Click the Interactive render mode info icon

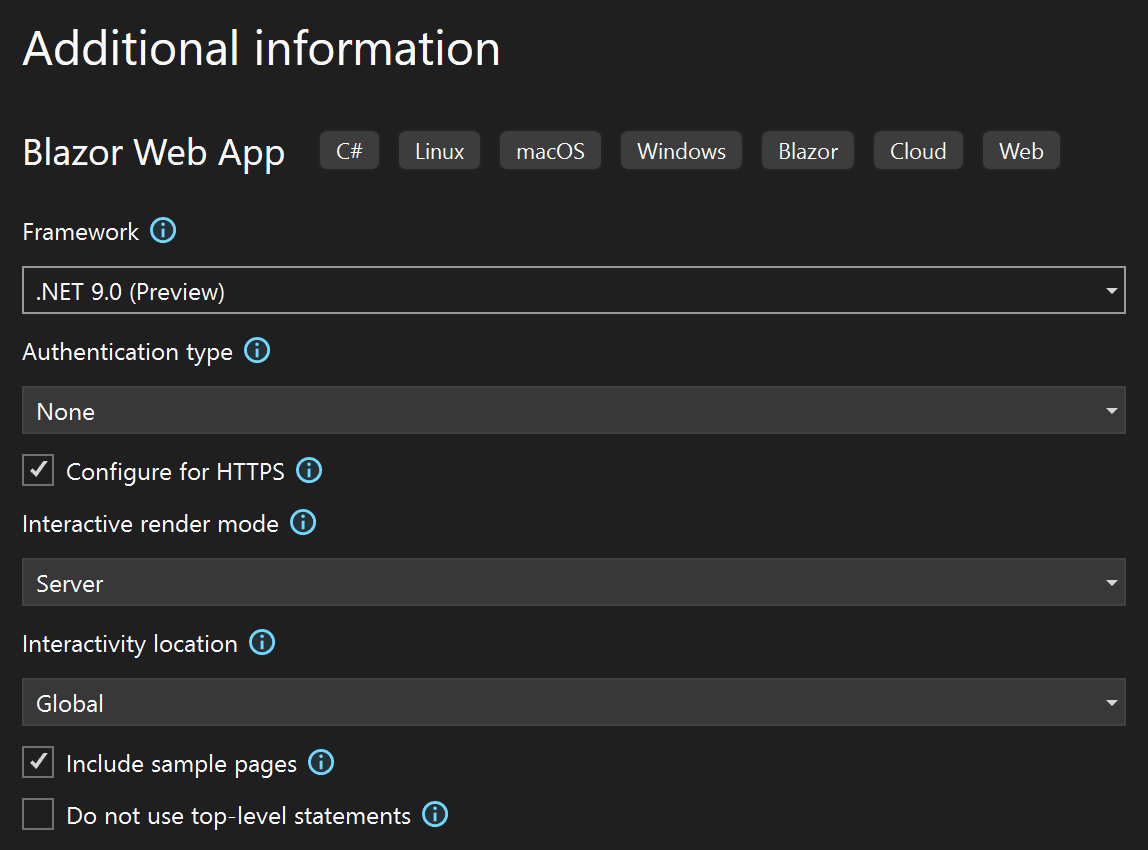(x=303, y=523)
